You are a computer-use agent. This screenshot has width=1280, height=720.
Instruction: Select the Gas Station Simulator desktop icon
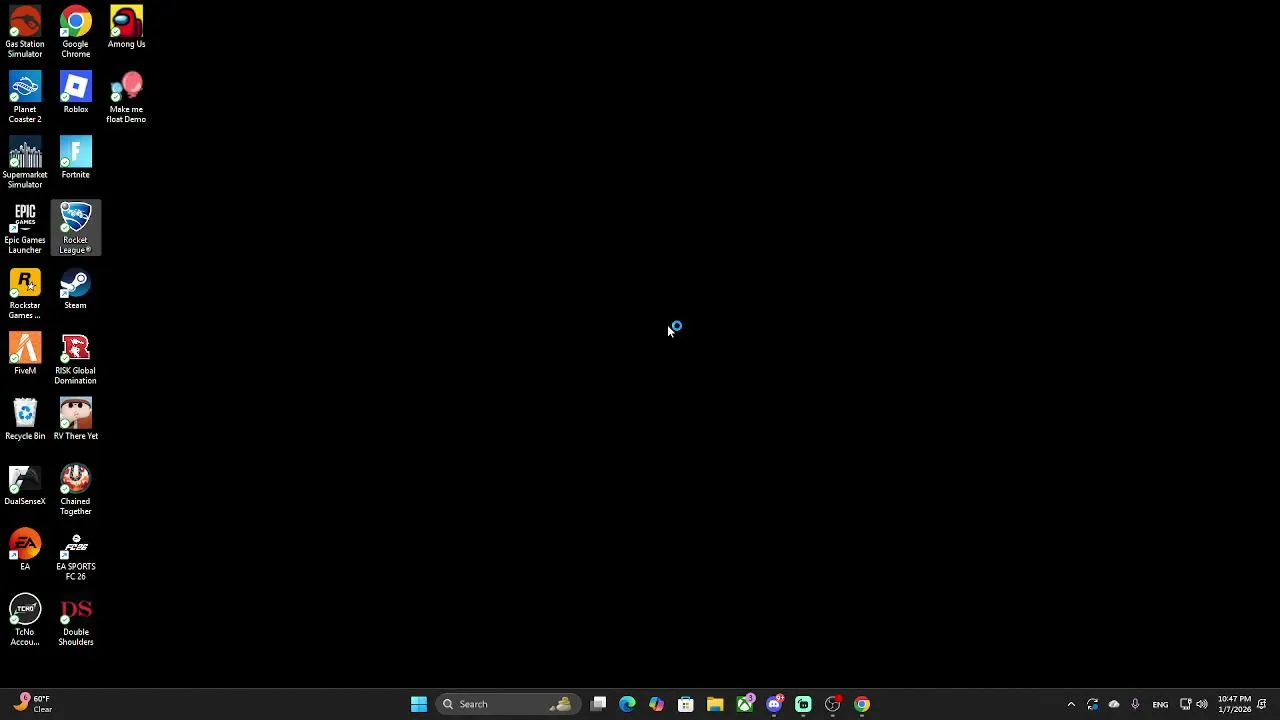(25, 32)
